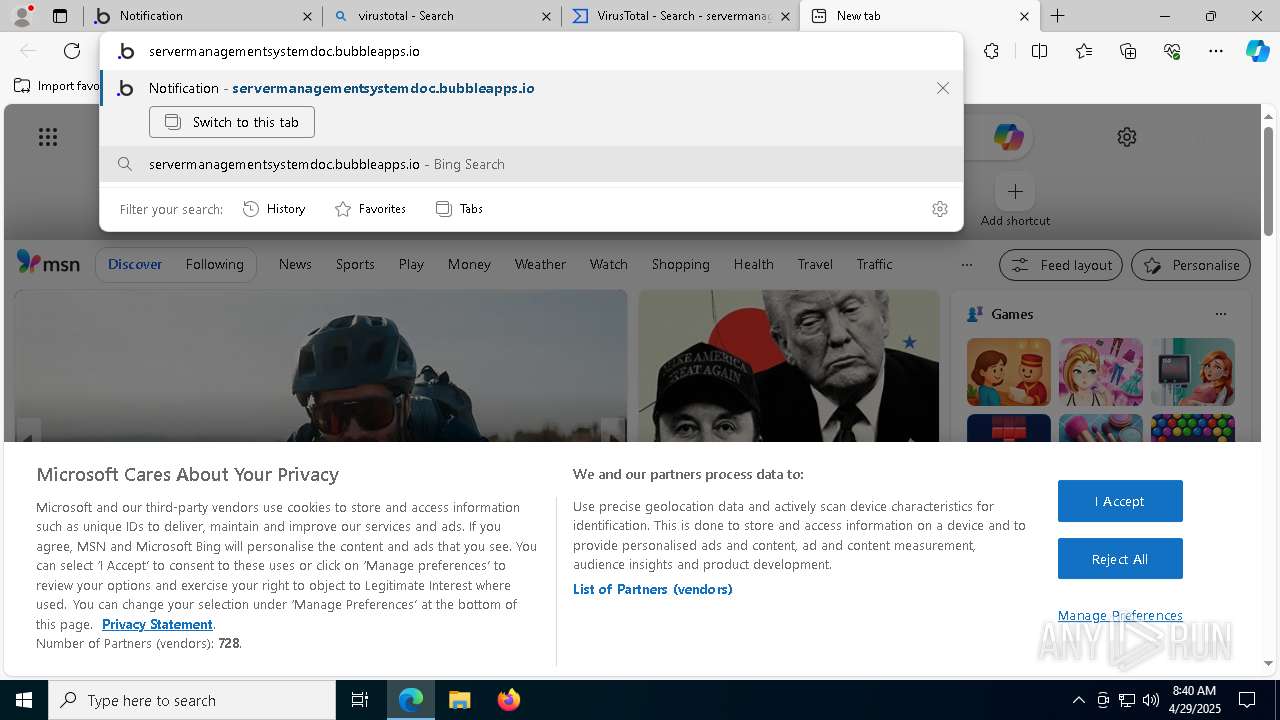The height and width of the screenshot is (720, 1280).
Task: Launch Firefox from the taskbar
Action: click(x=509, y=700)
